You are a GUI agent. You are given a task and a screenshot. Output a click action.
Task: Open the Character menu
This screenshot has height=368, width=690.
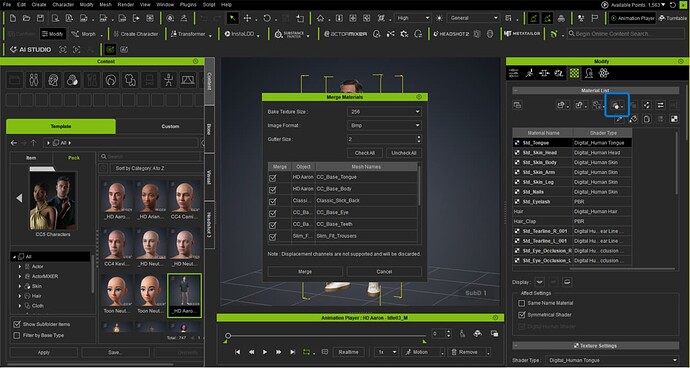63,4
